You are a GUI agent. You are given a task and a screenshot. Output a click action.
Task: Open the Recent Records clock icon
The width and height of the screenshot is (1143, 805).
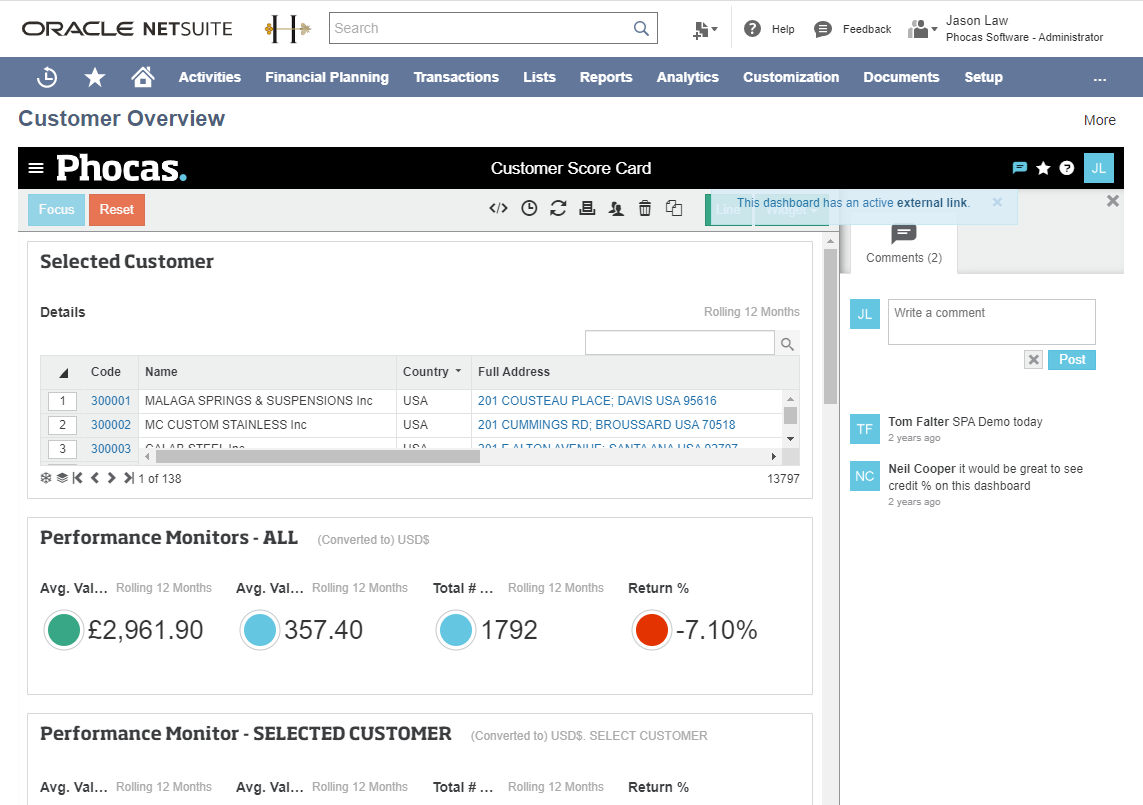click(47, 77)
